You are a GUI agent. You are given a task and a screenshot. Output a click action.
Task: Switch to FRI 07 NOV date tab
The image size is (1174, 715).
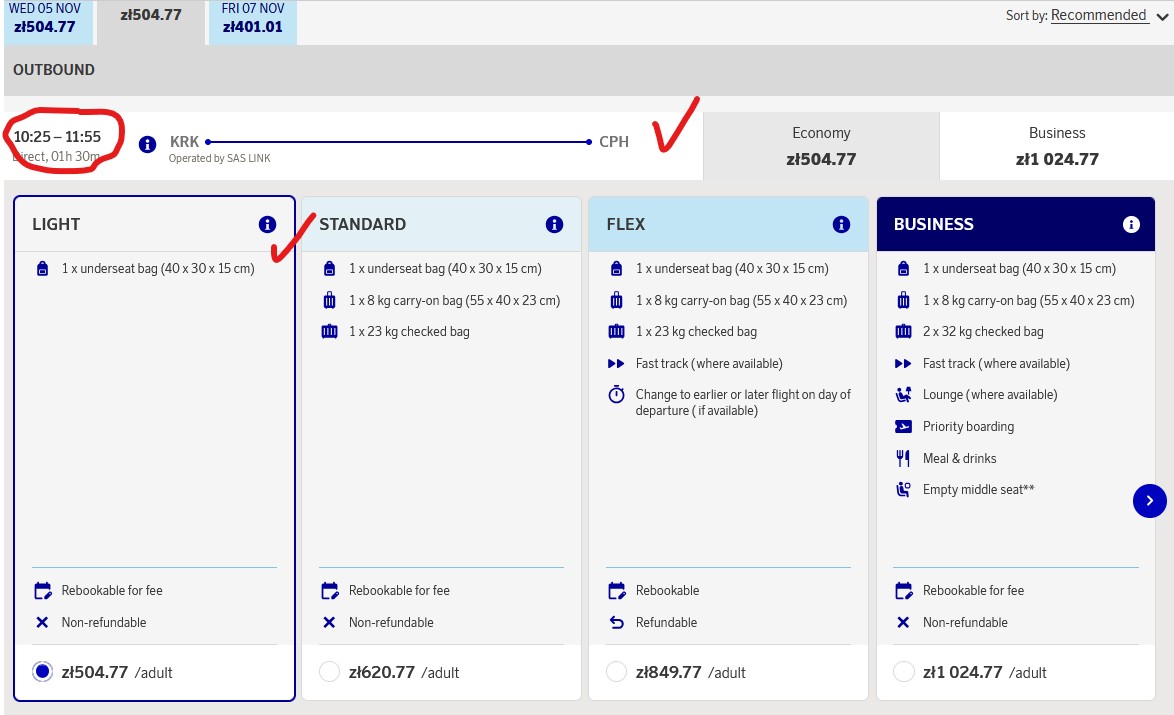[253, 21]
